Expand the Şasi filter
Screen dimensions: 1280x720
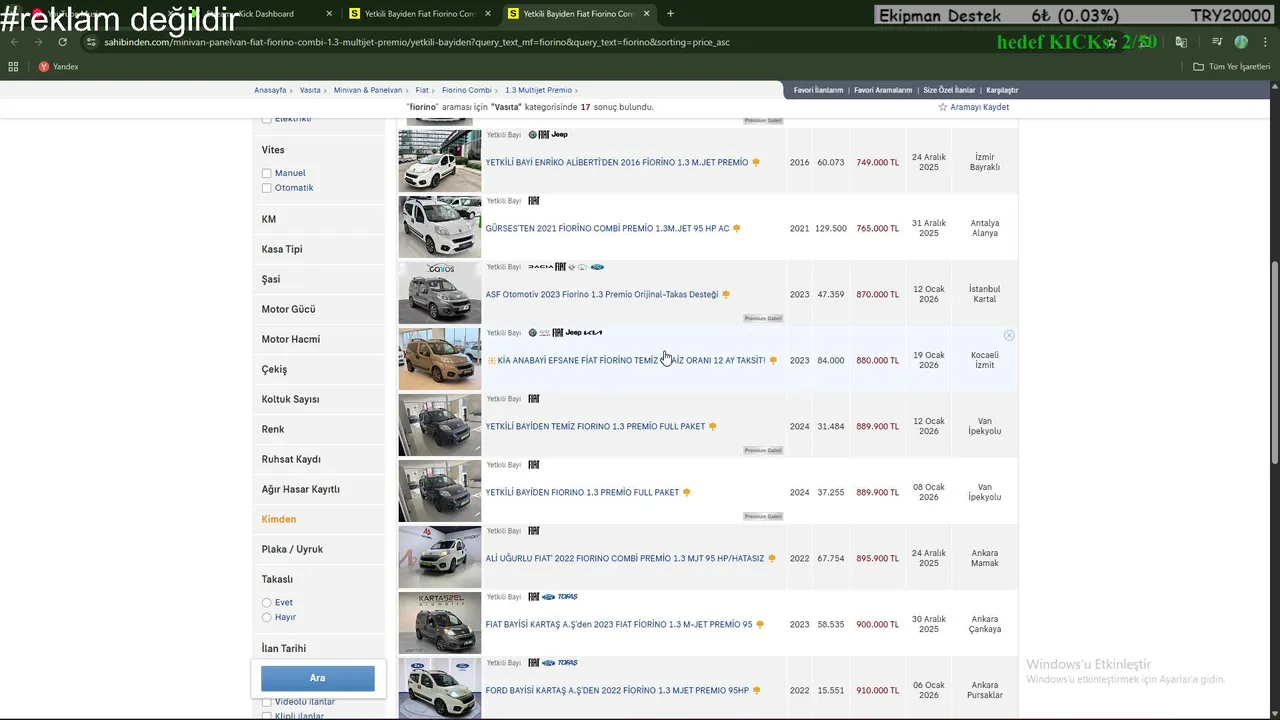[318, 279]
